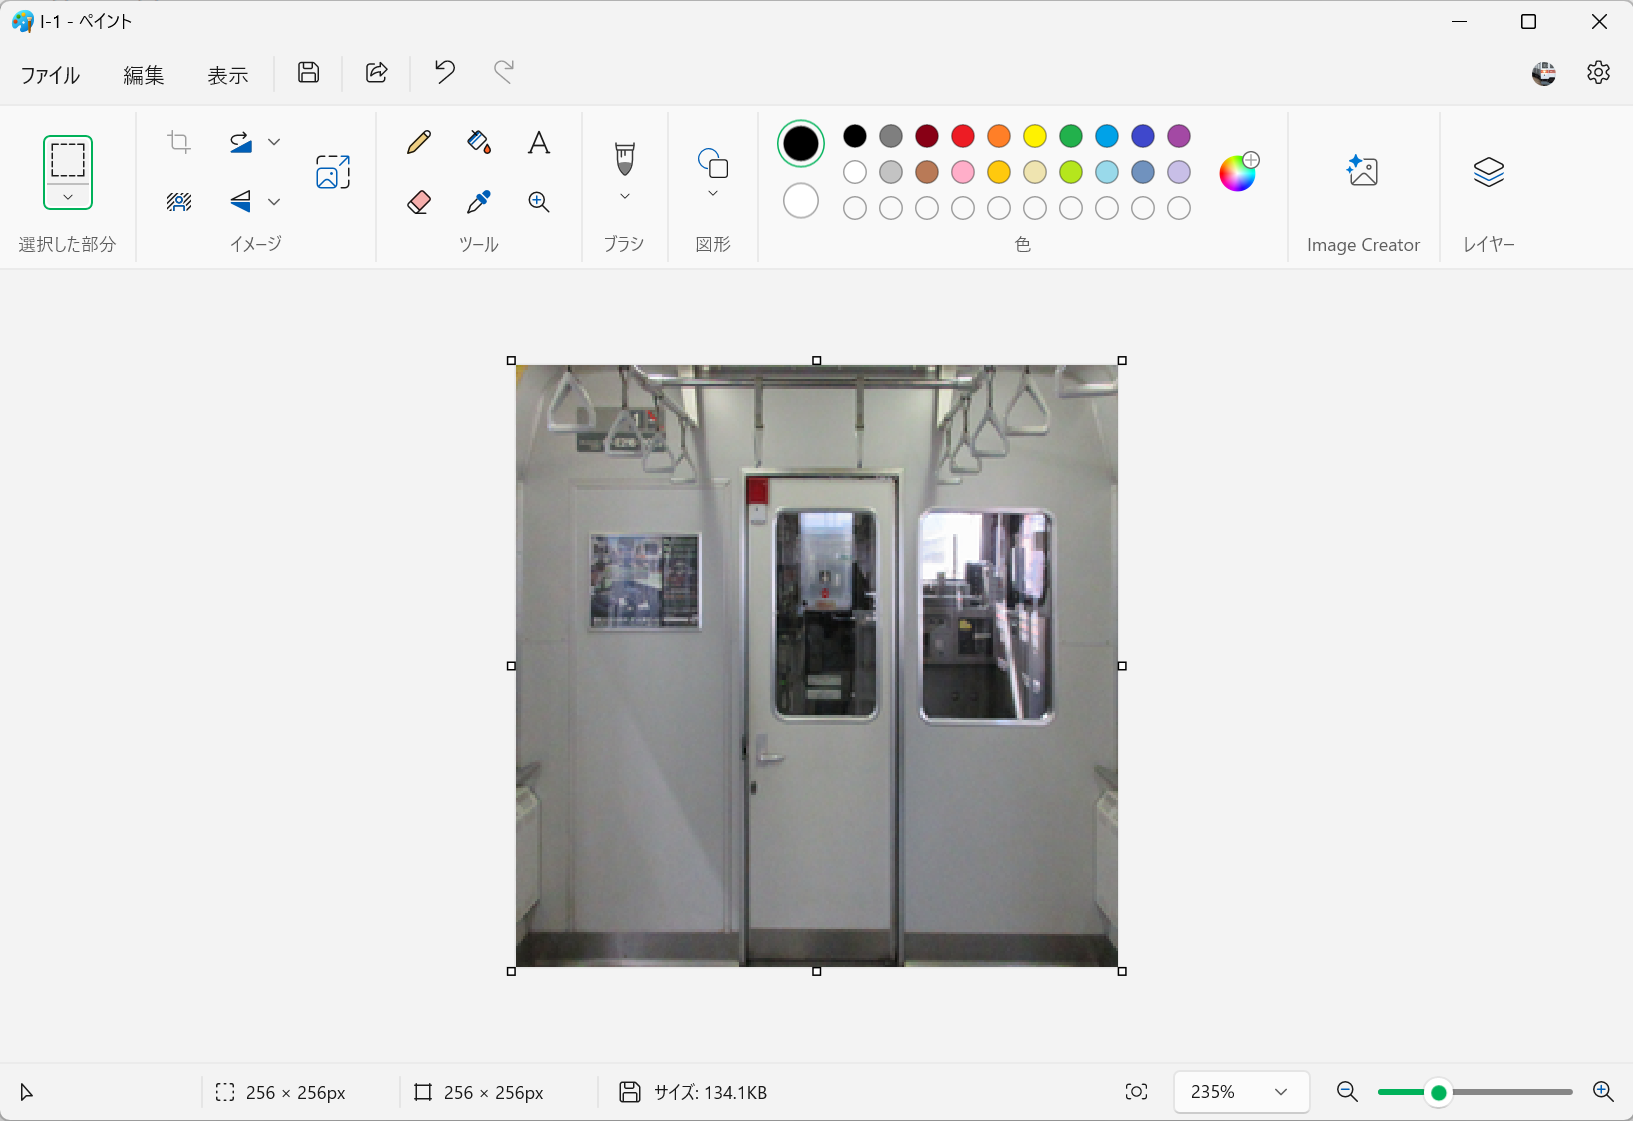Expand the Flip options chevron
Viewport: 1633px width, 1121px height.
274,202
